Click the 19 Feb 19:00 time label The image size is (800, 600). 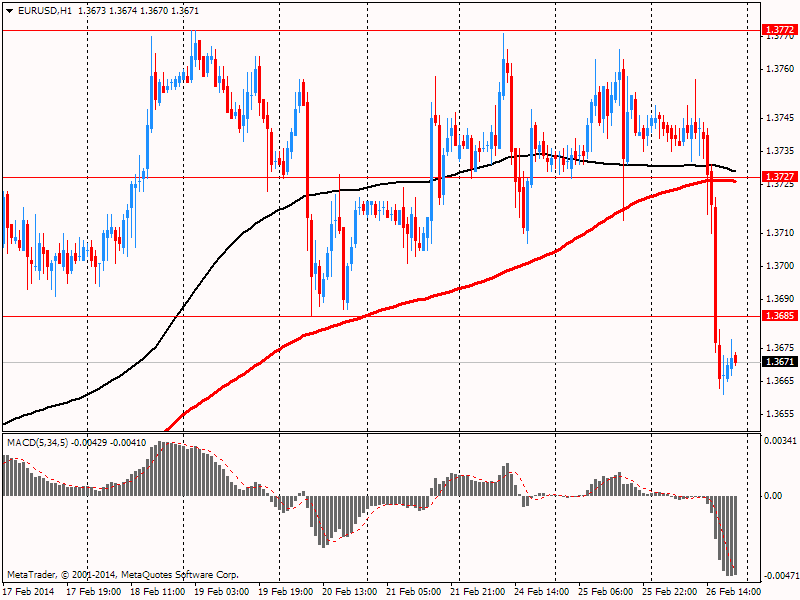pos(285,592)
